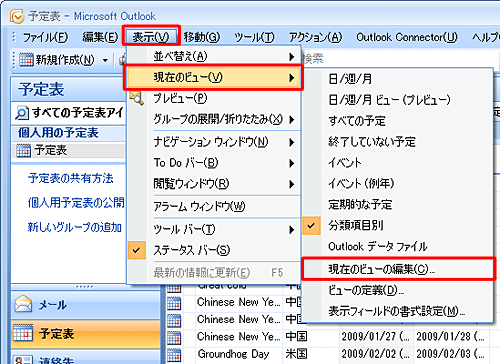Open the 編集(E) menu
This screenshot has width=500, height=364.
coord(100,37)
